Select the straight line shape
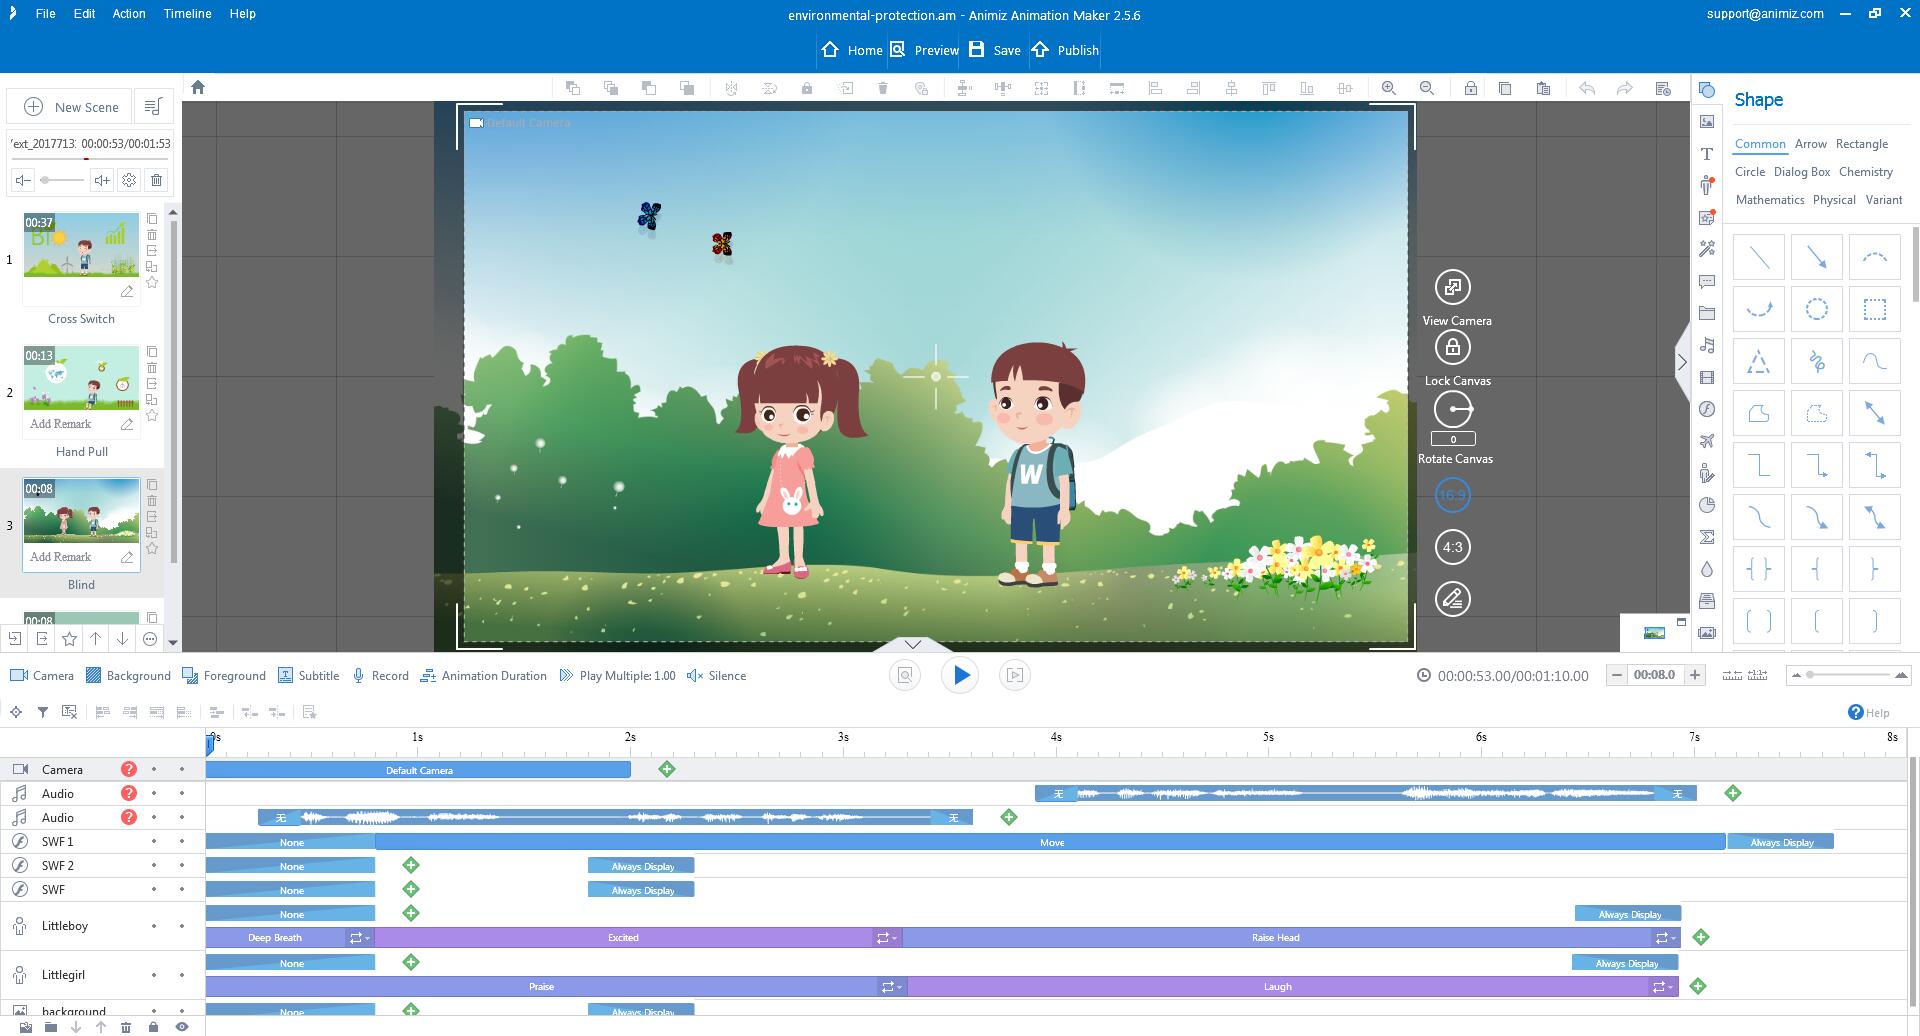 click(x=1759, y=258)
